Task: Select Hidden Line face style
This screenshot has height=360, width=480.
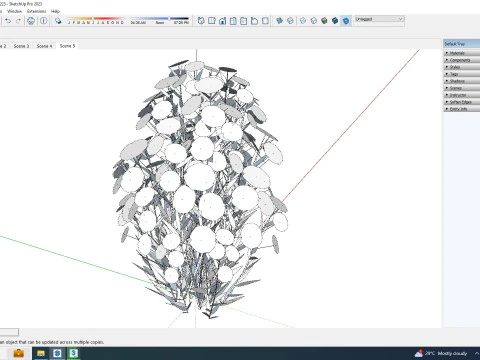Action: (x=313, y=21)
